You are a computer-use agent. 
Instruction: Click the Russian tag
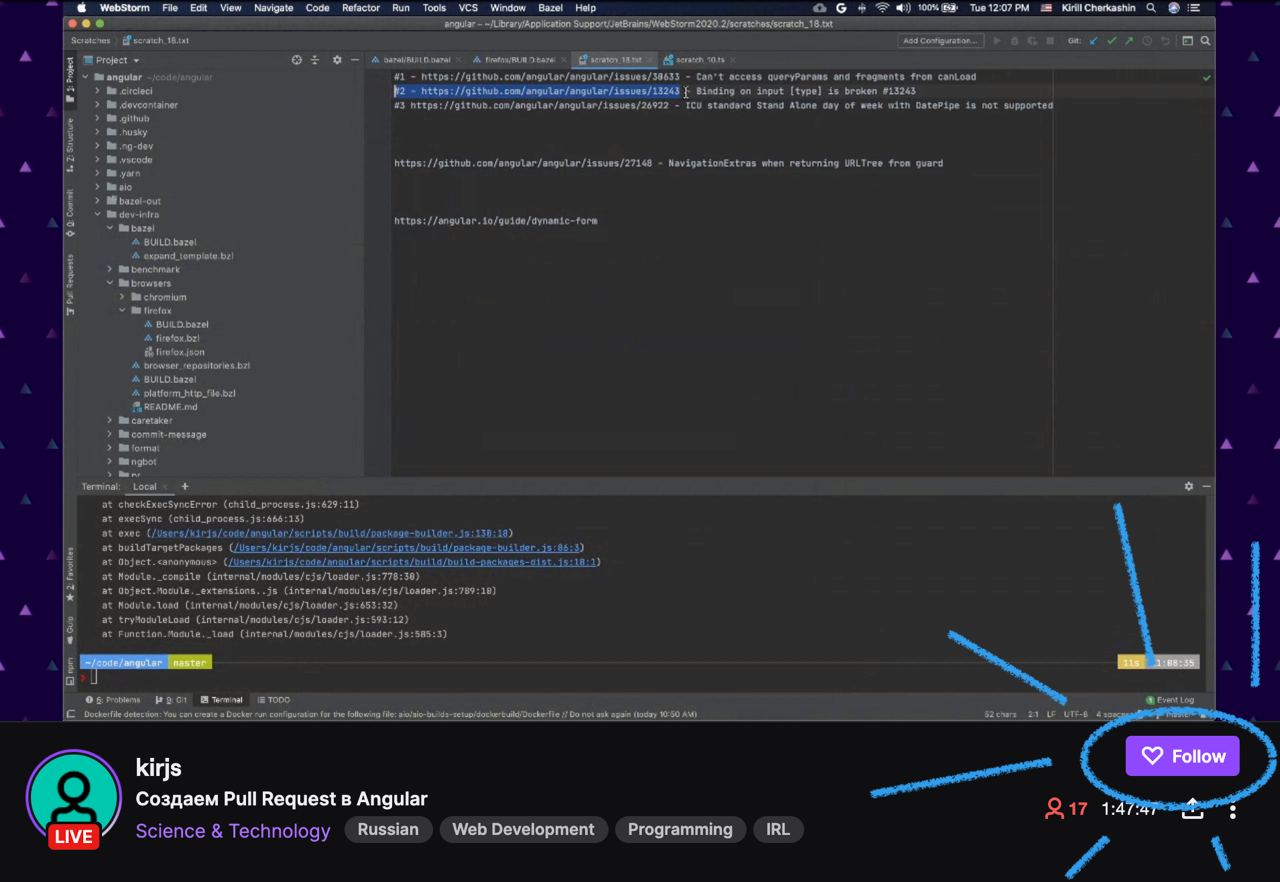click(388, 829)
